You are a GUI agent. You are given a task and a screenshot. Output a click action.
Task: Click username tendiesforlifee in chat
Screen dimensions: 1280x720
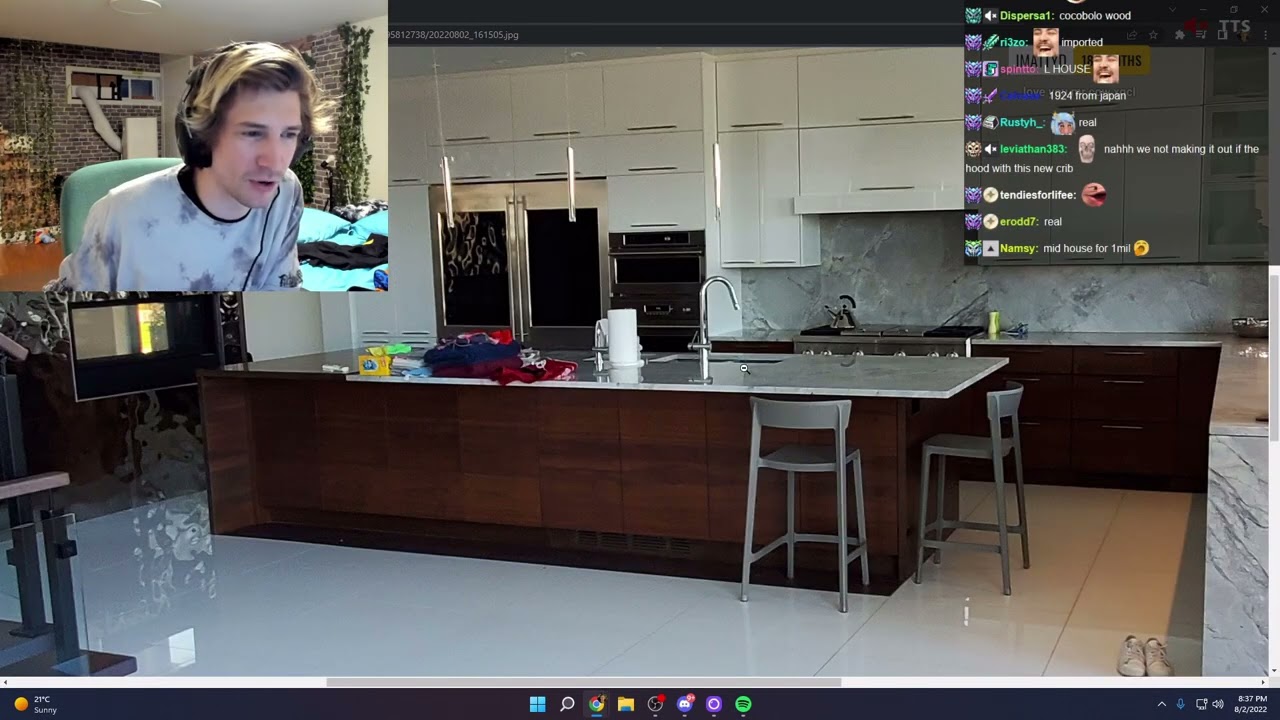(x=1038, y=195)
